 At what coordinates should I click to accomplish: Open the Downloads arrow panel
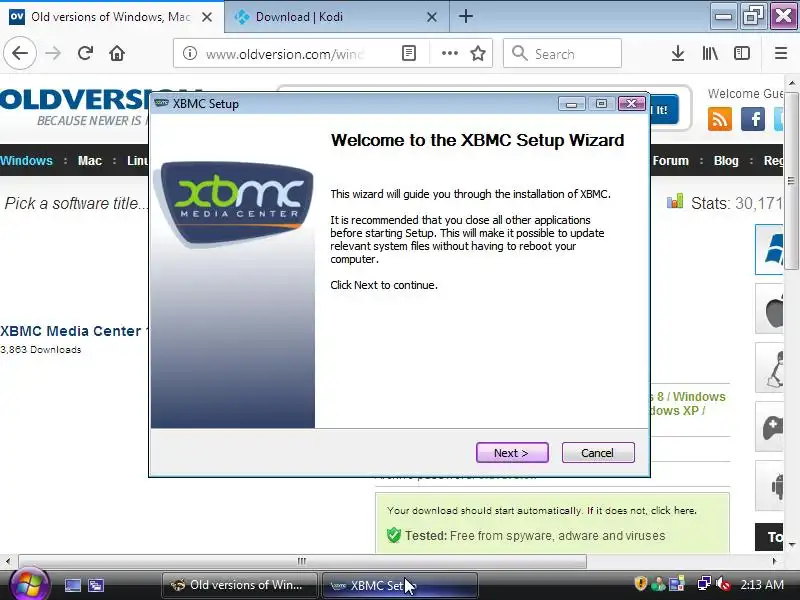(678, 53)
